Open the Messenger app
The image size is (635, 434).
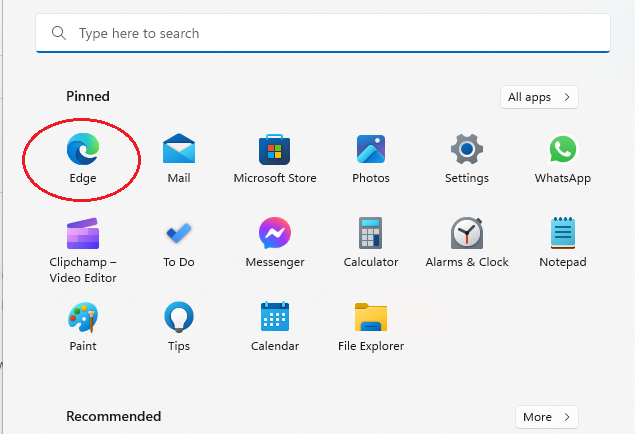275,235
